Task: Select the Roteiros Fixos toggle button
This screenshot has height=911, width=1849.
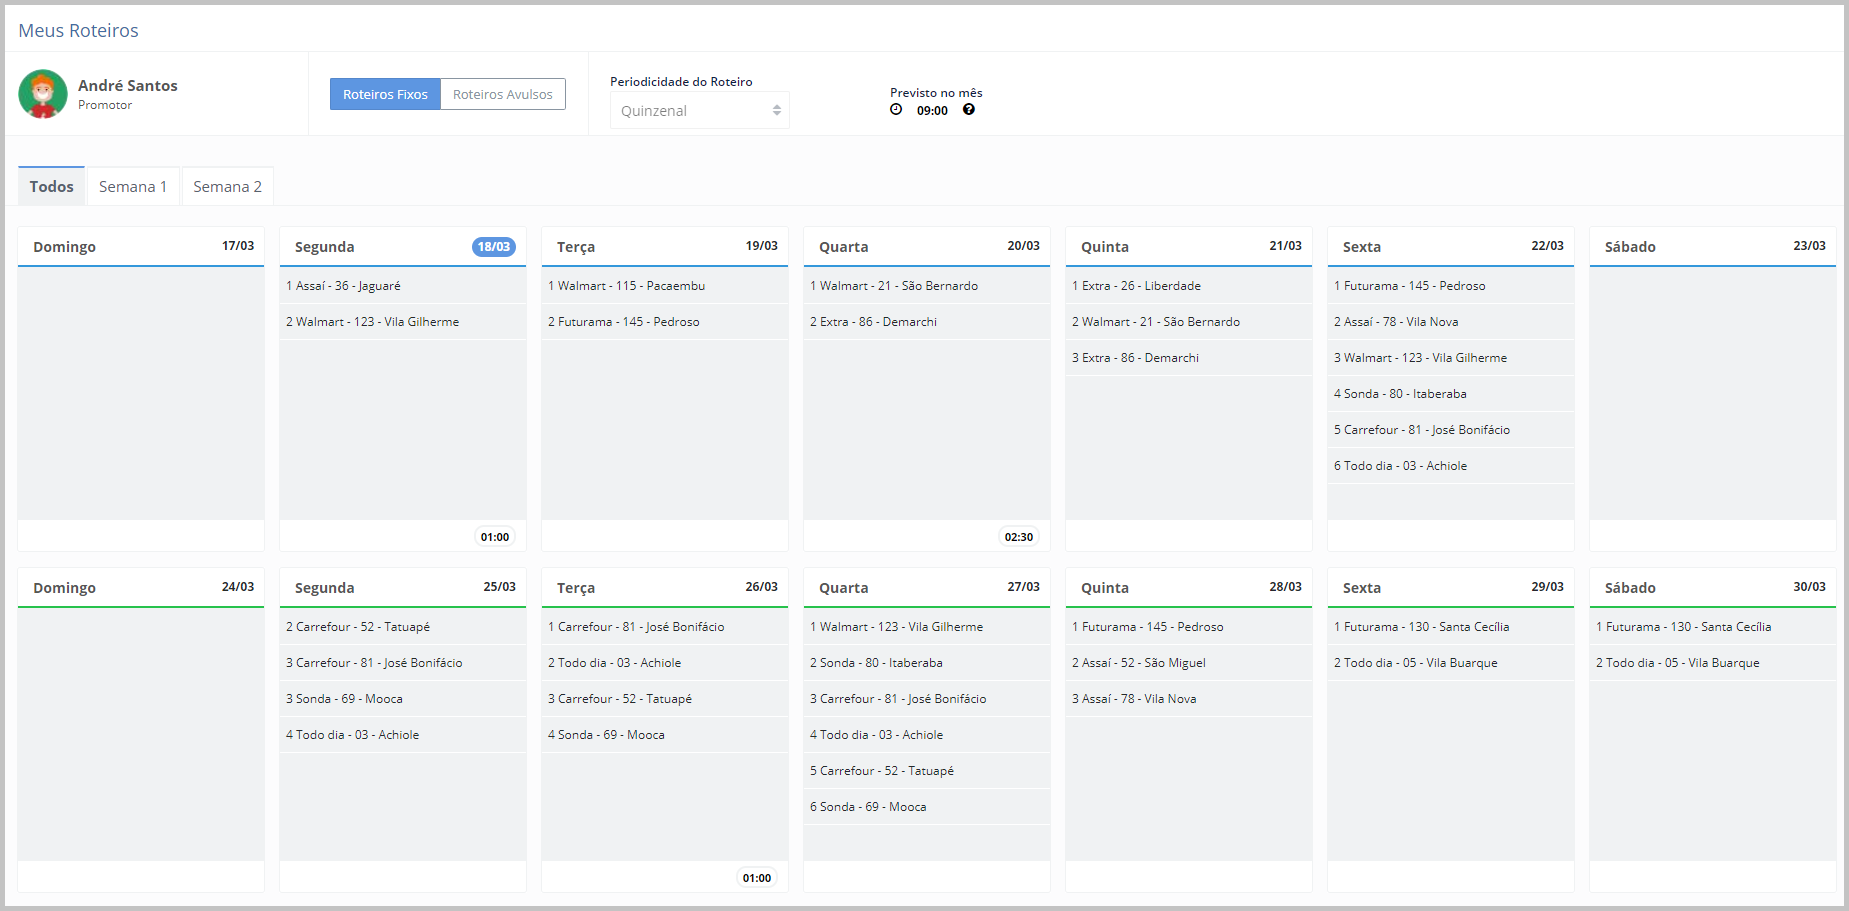Action: tap(385, 94)
